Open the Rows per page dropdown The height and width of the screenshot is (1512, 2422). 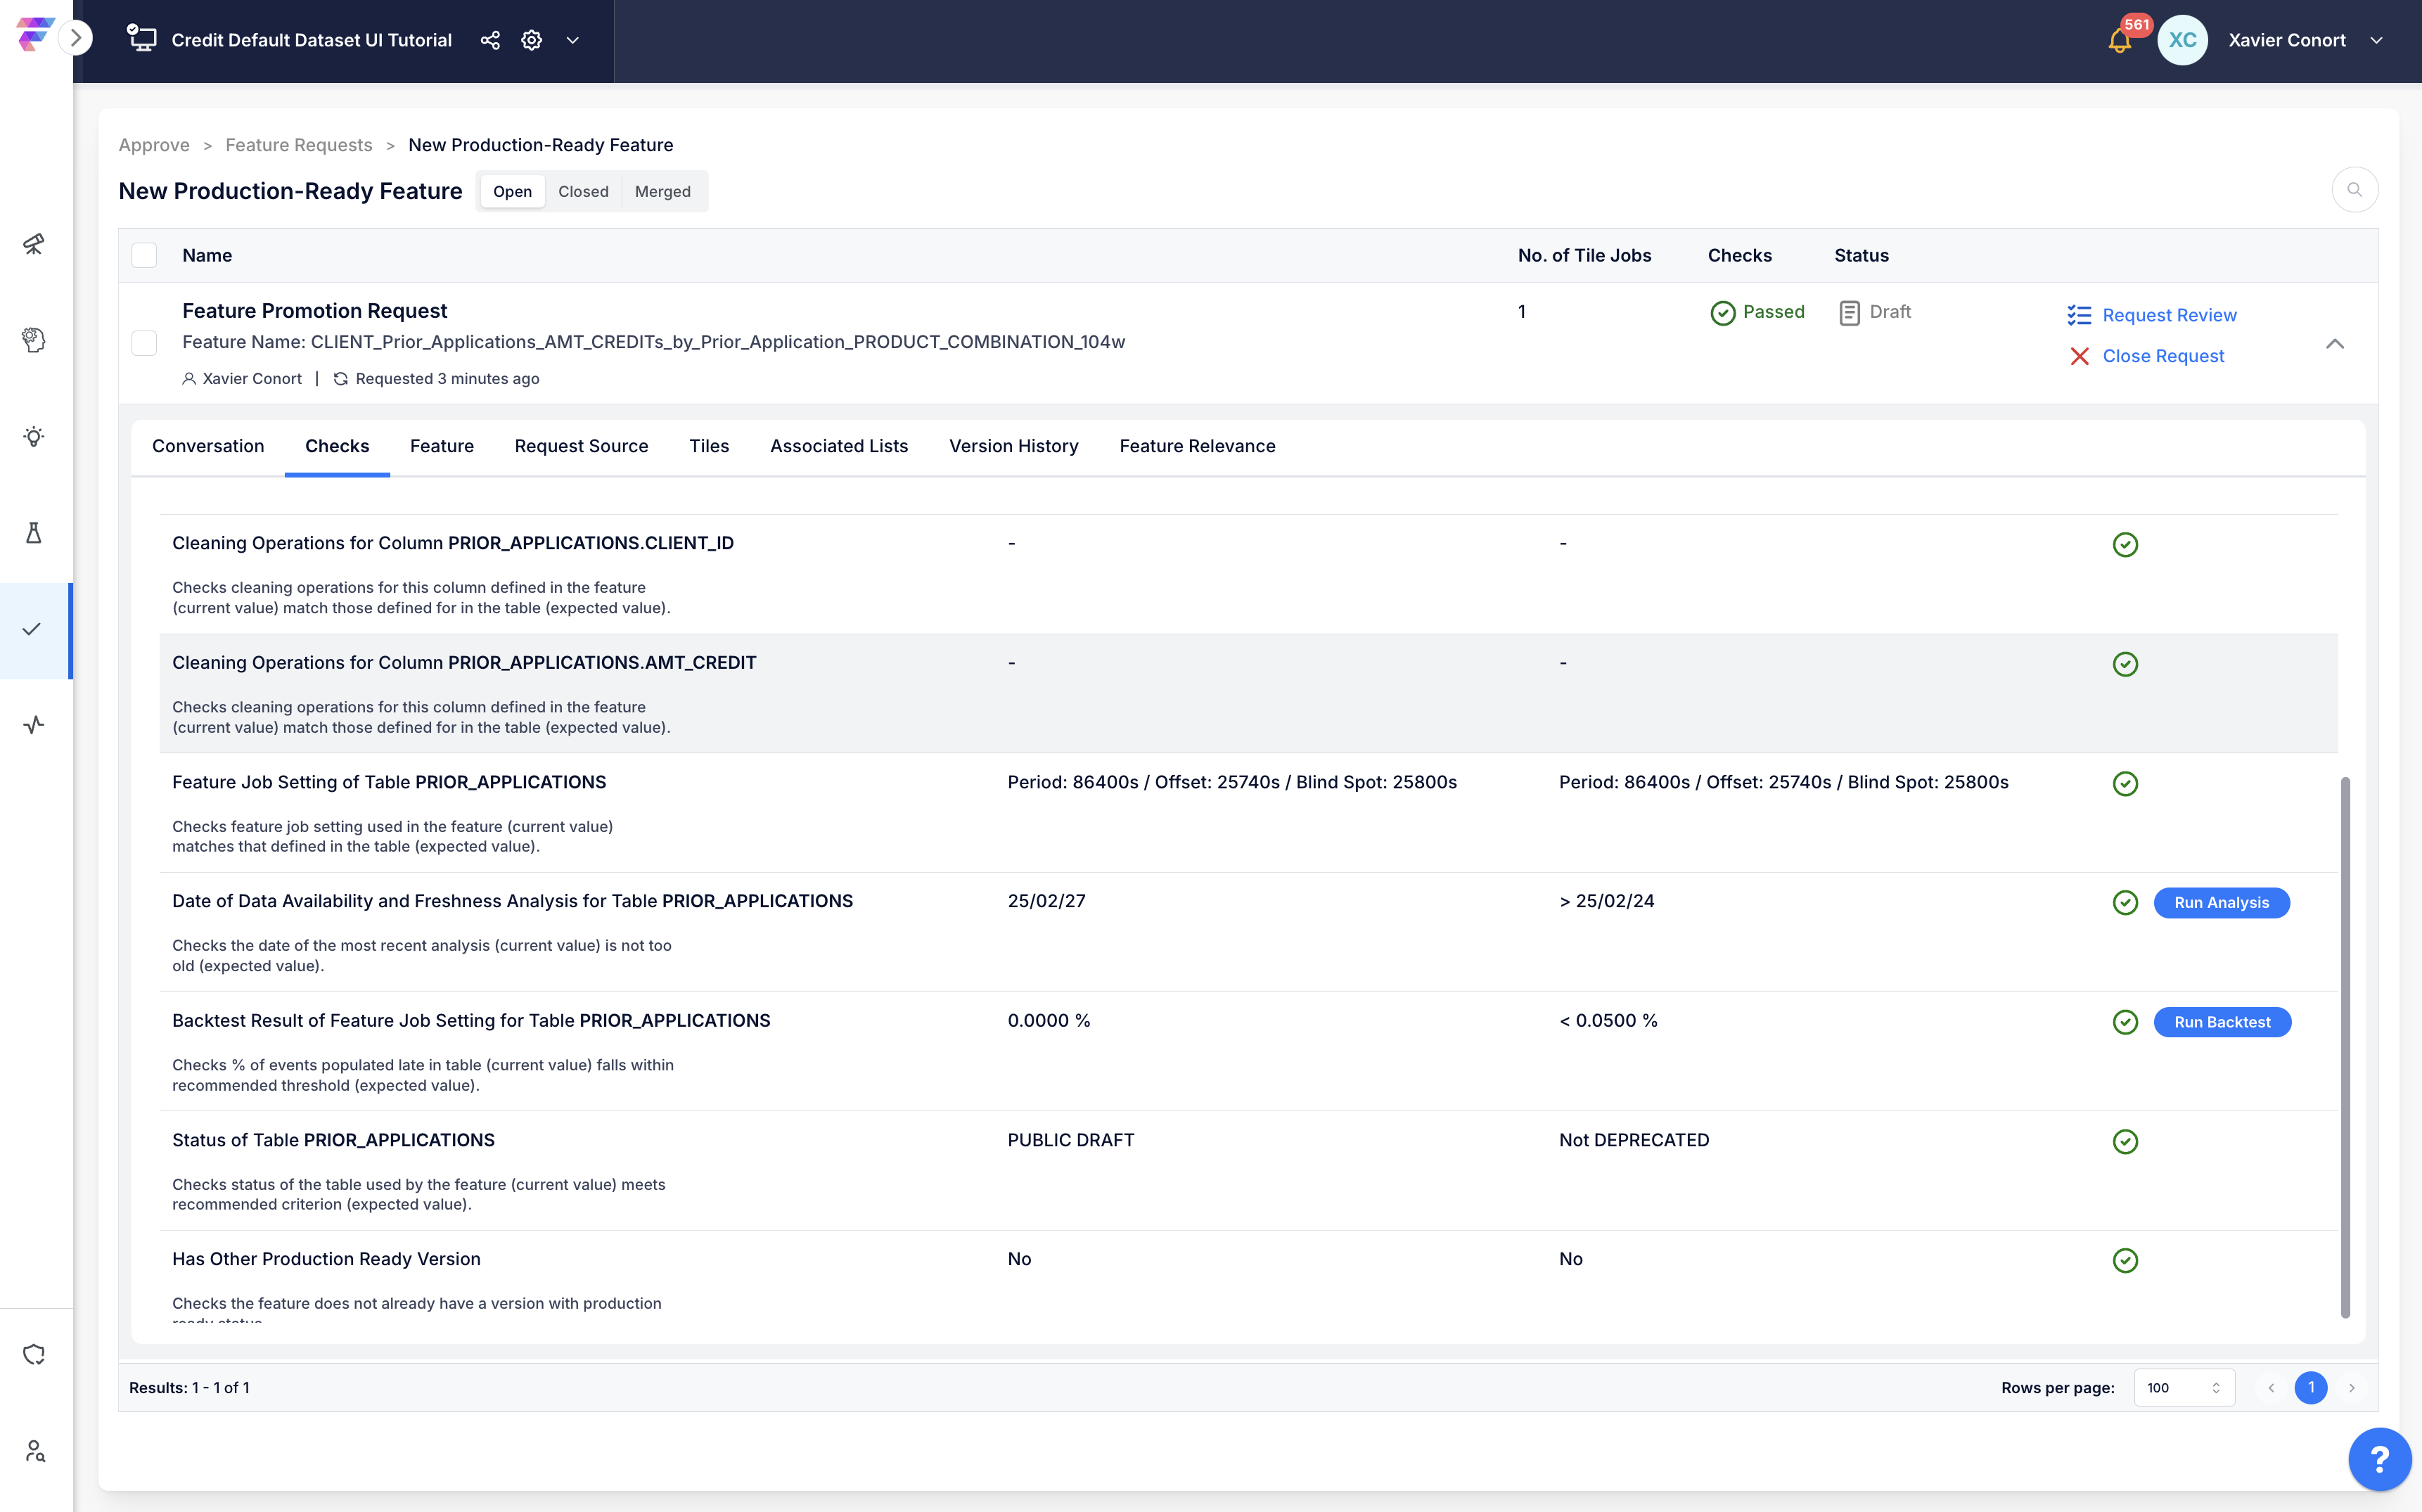pos(2184,1388)
